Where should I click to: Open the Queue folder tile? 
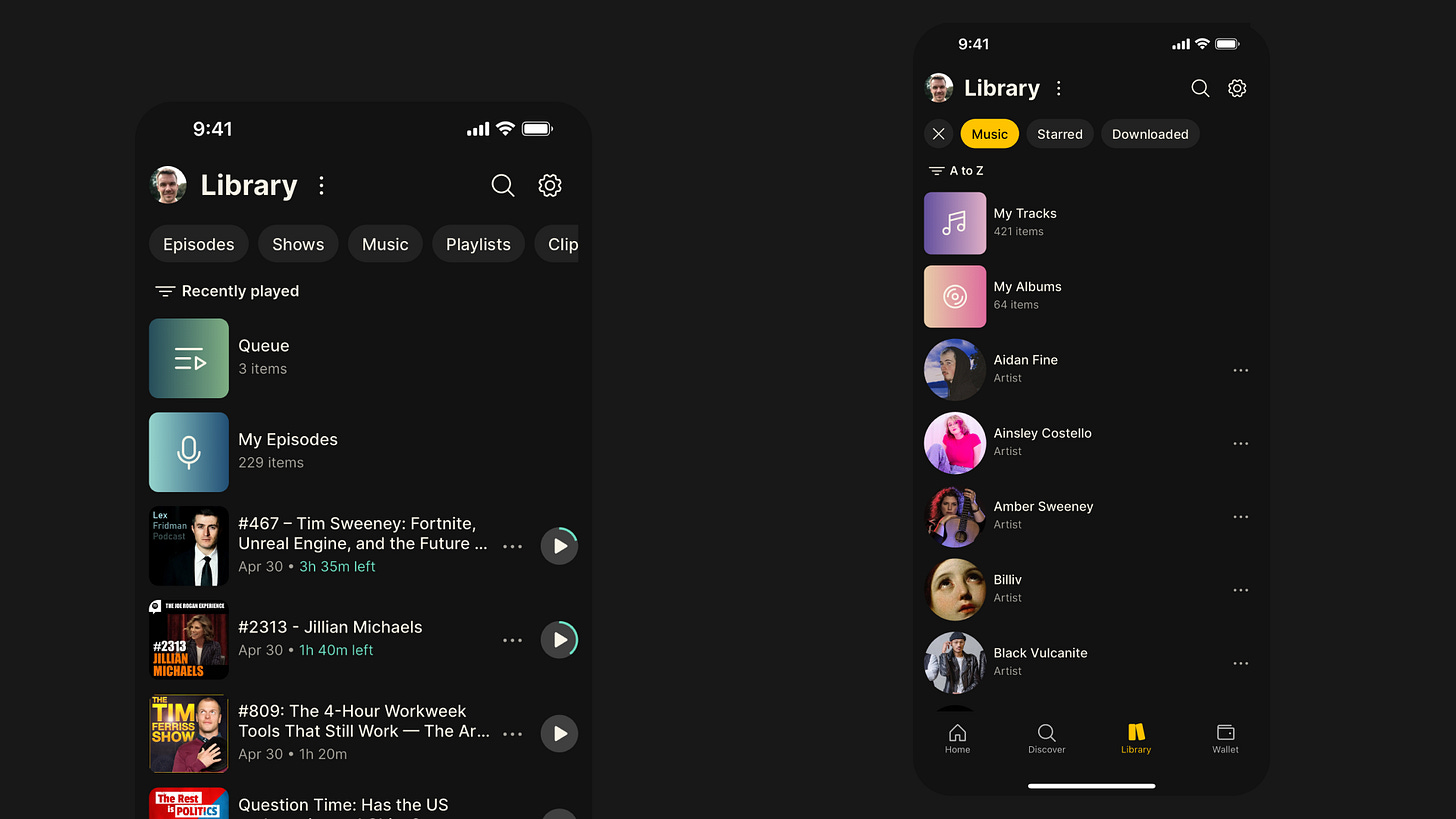click(x=189, y=358)
